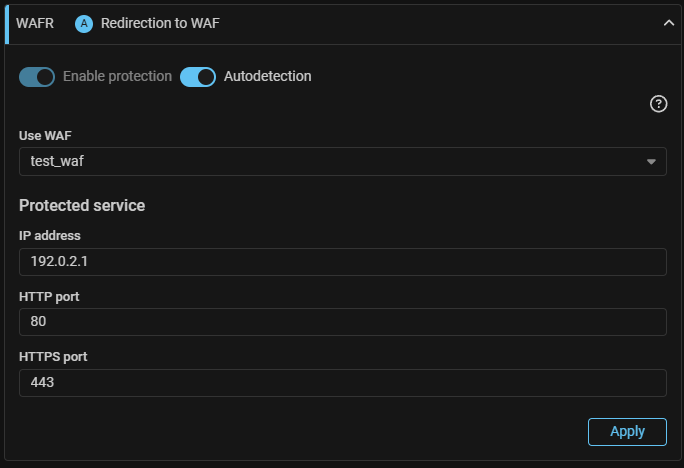Screen dimensions: 684x468
Task: Click the HTTP port field label
Action: (49, 296)
